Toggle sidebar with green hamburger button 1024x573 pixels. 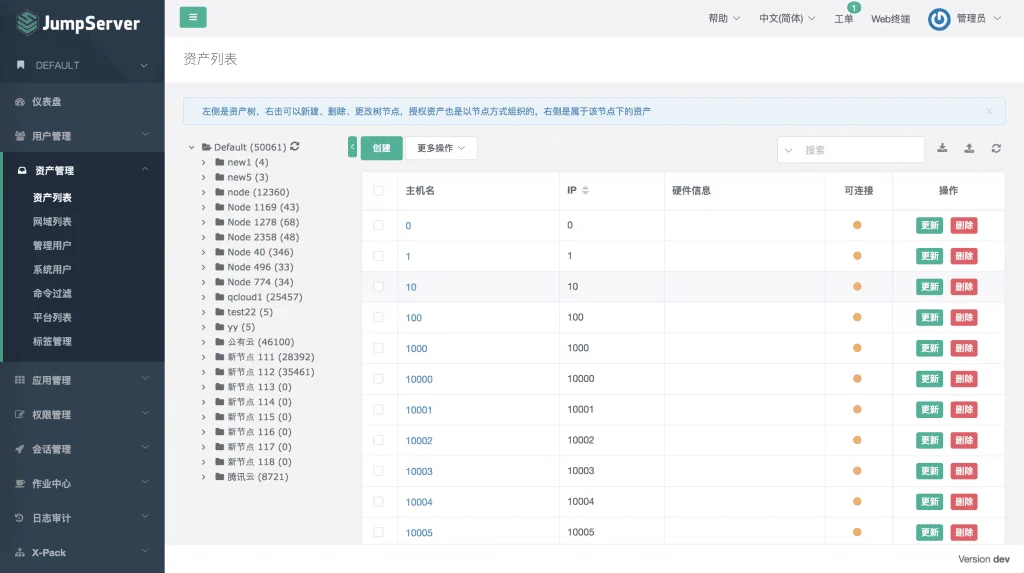point(193,18)
